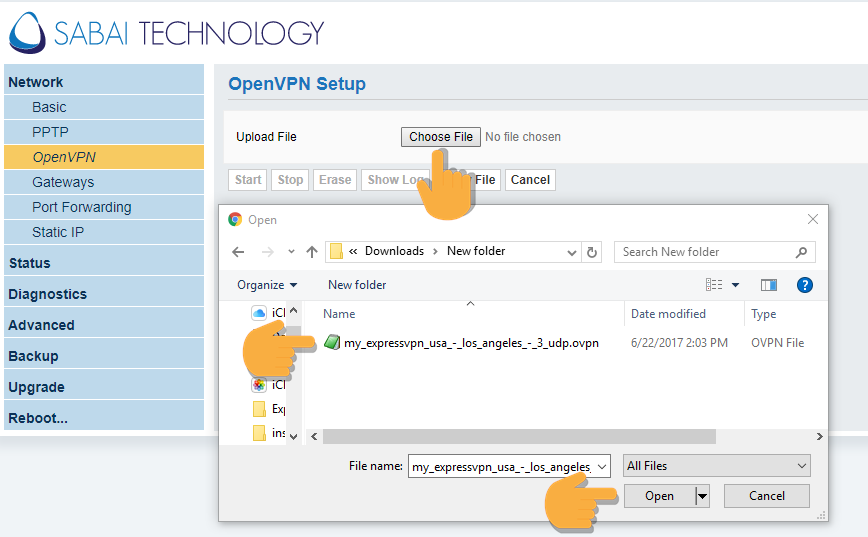
Task: Sort by the Date modified column header
Action: pyautogui.click(x=668, y=314)
